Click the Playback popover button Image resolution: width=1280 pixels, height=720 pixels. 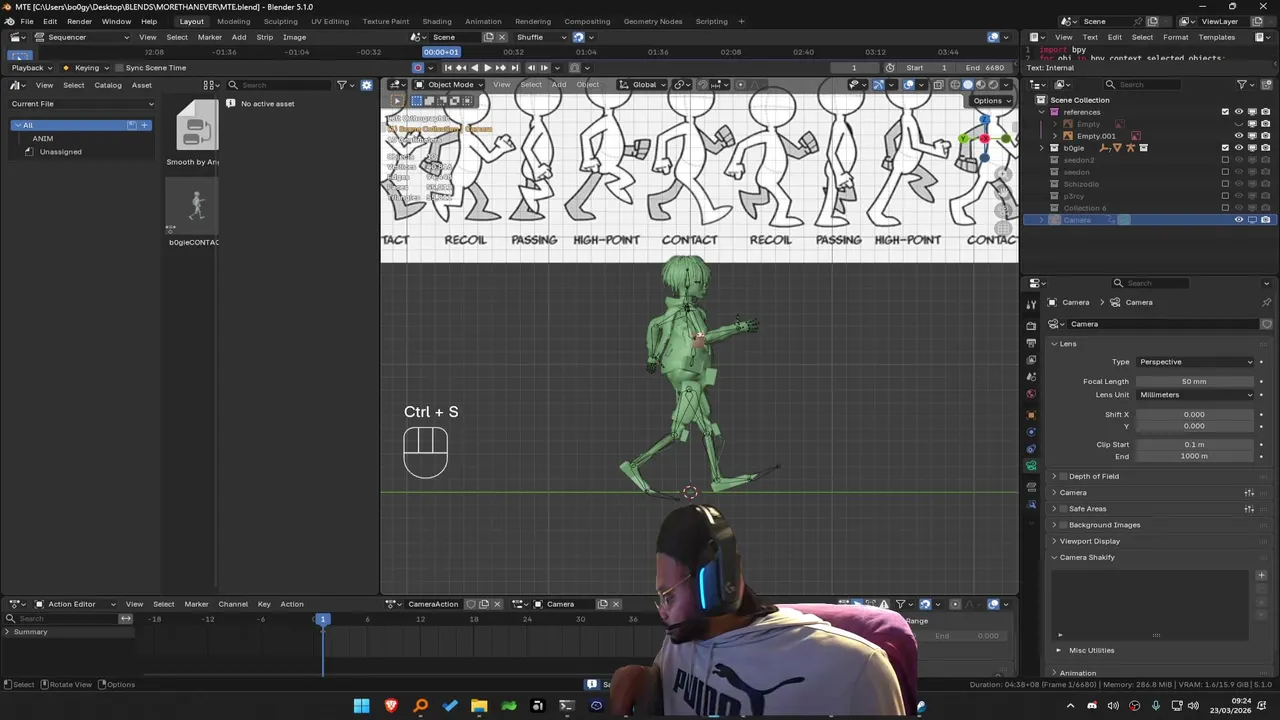coord(32,68)
